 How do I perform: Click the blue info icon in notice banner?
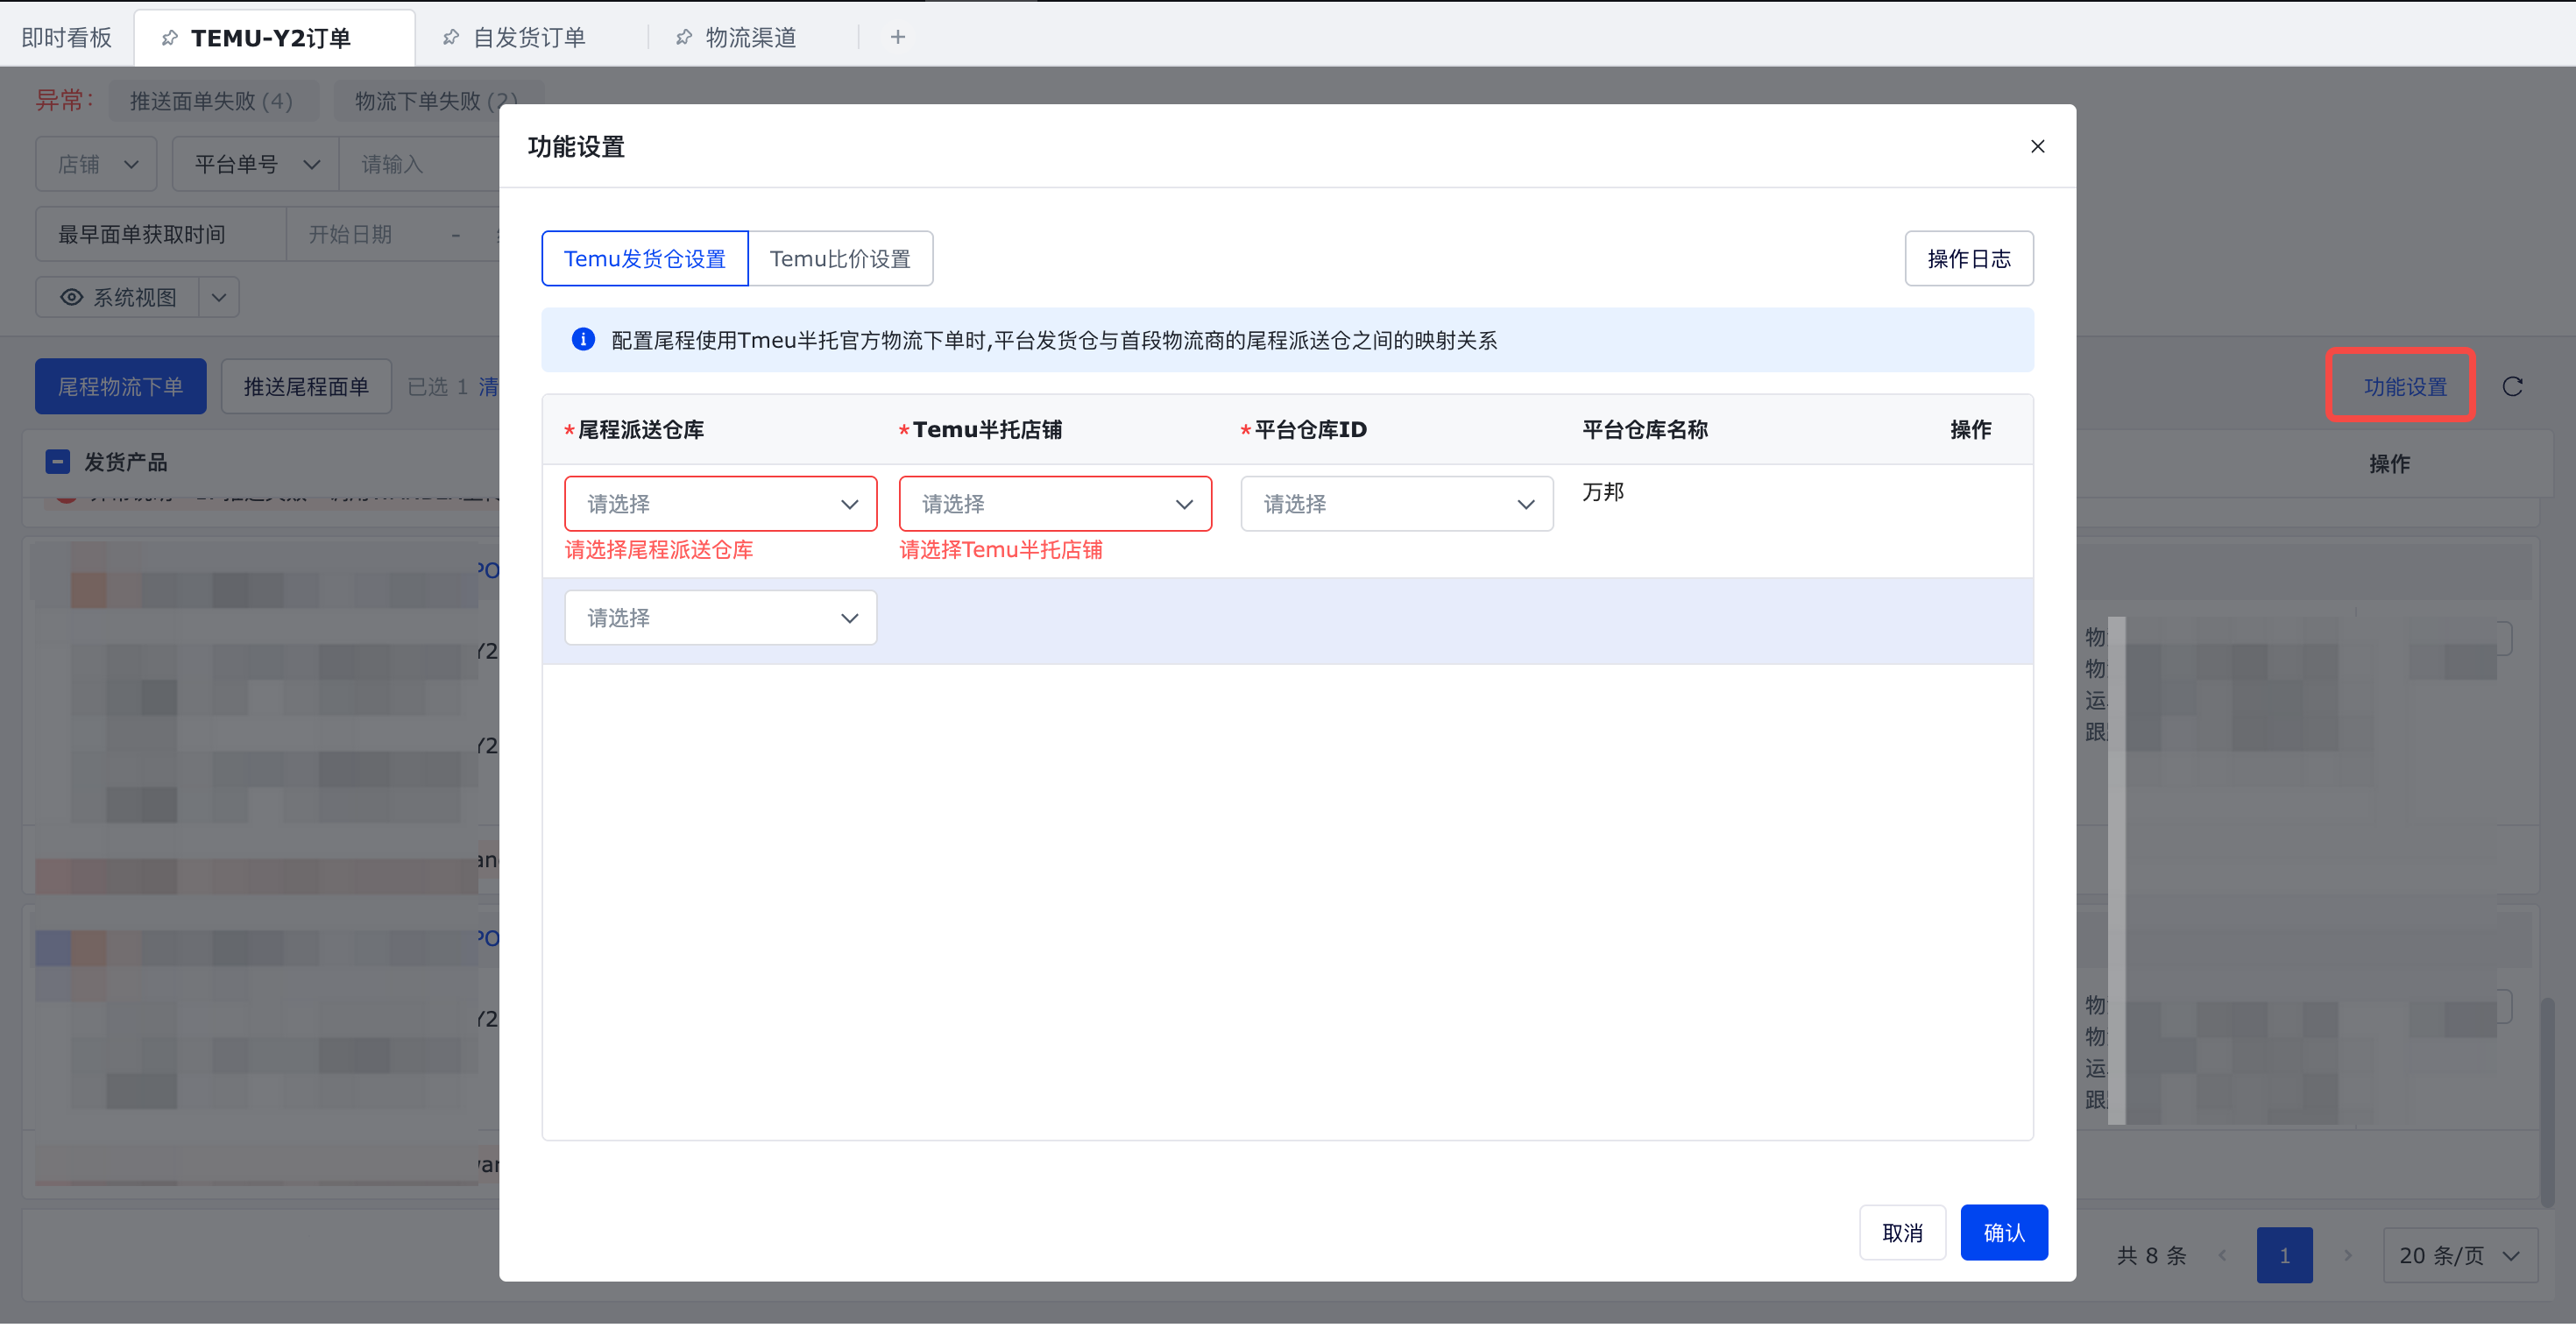tap(583, 340)
